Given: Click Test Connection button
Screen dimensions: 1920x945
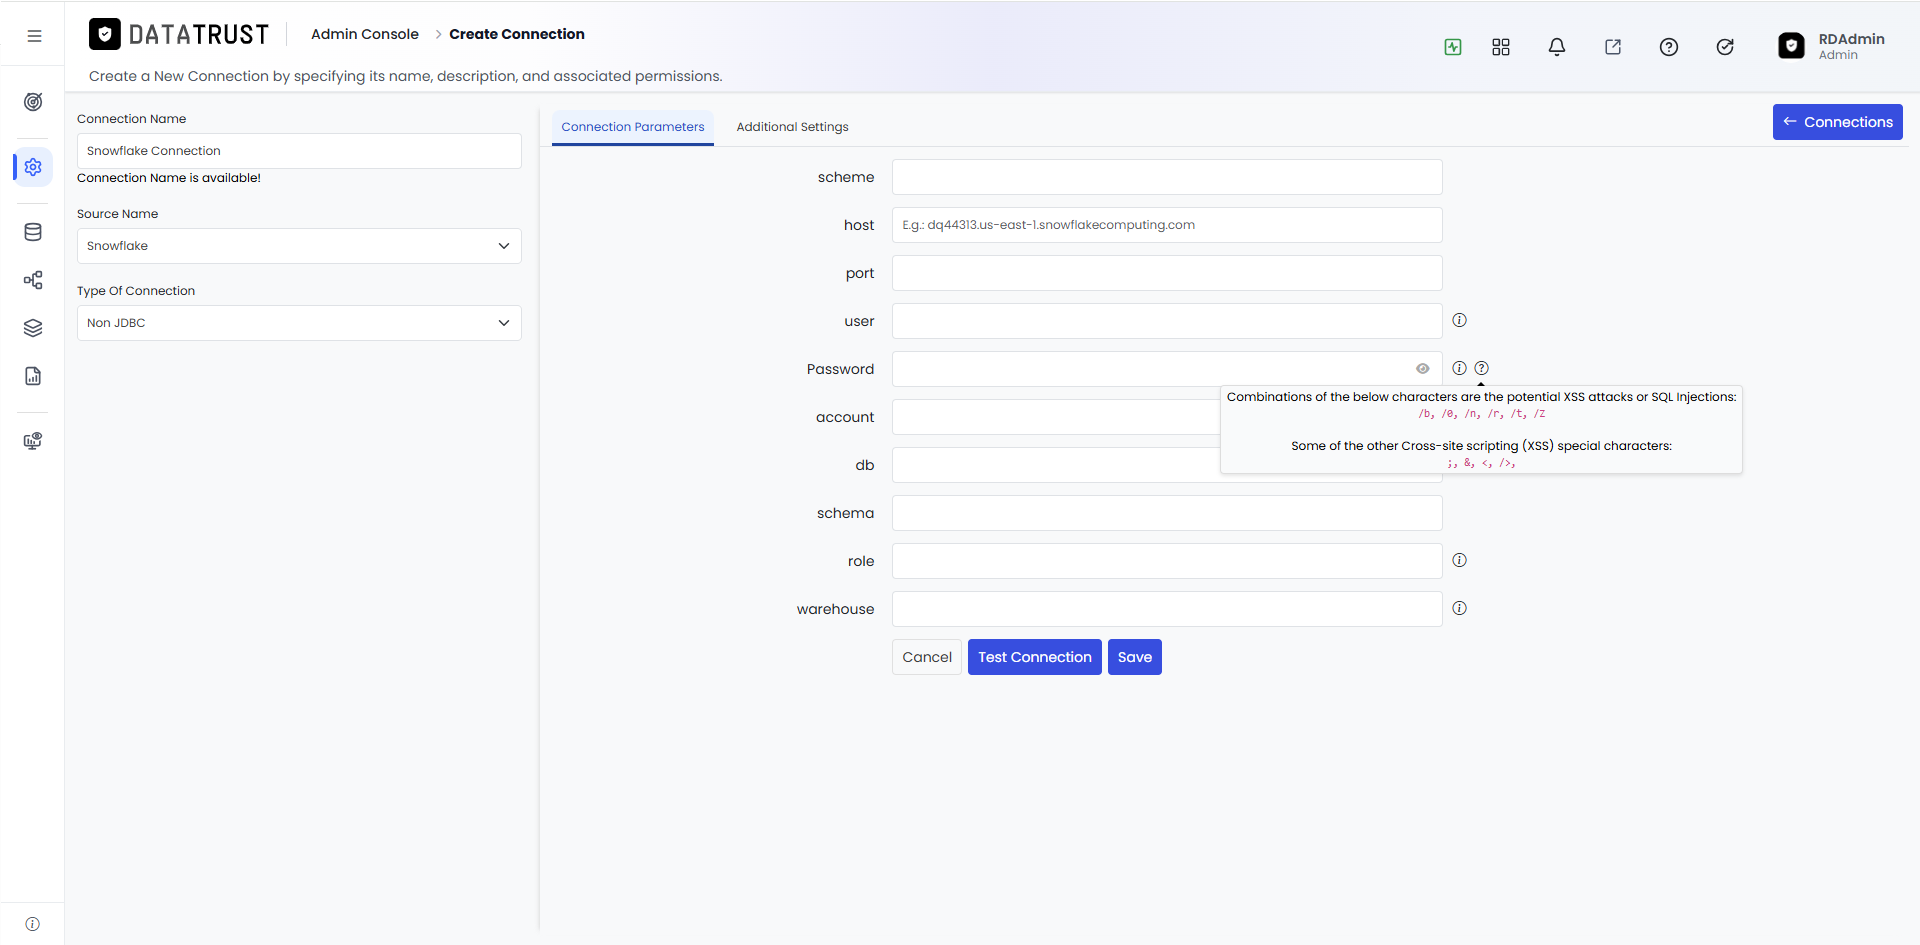Looking at the screenshot, I should pyautogui.click(x=1035, y=657).
